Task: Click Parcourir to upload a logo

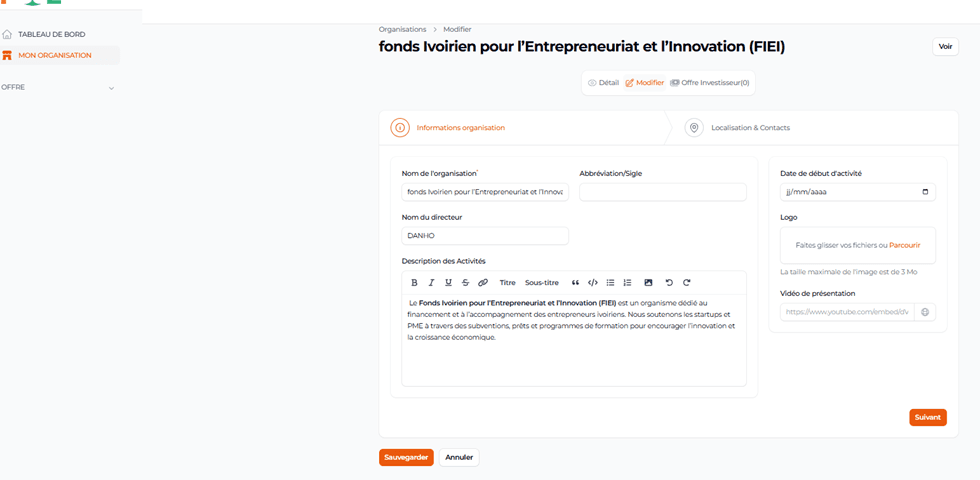Action: click(x=904, y=245)
